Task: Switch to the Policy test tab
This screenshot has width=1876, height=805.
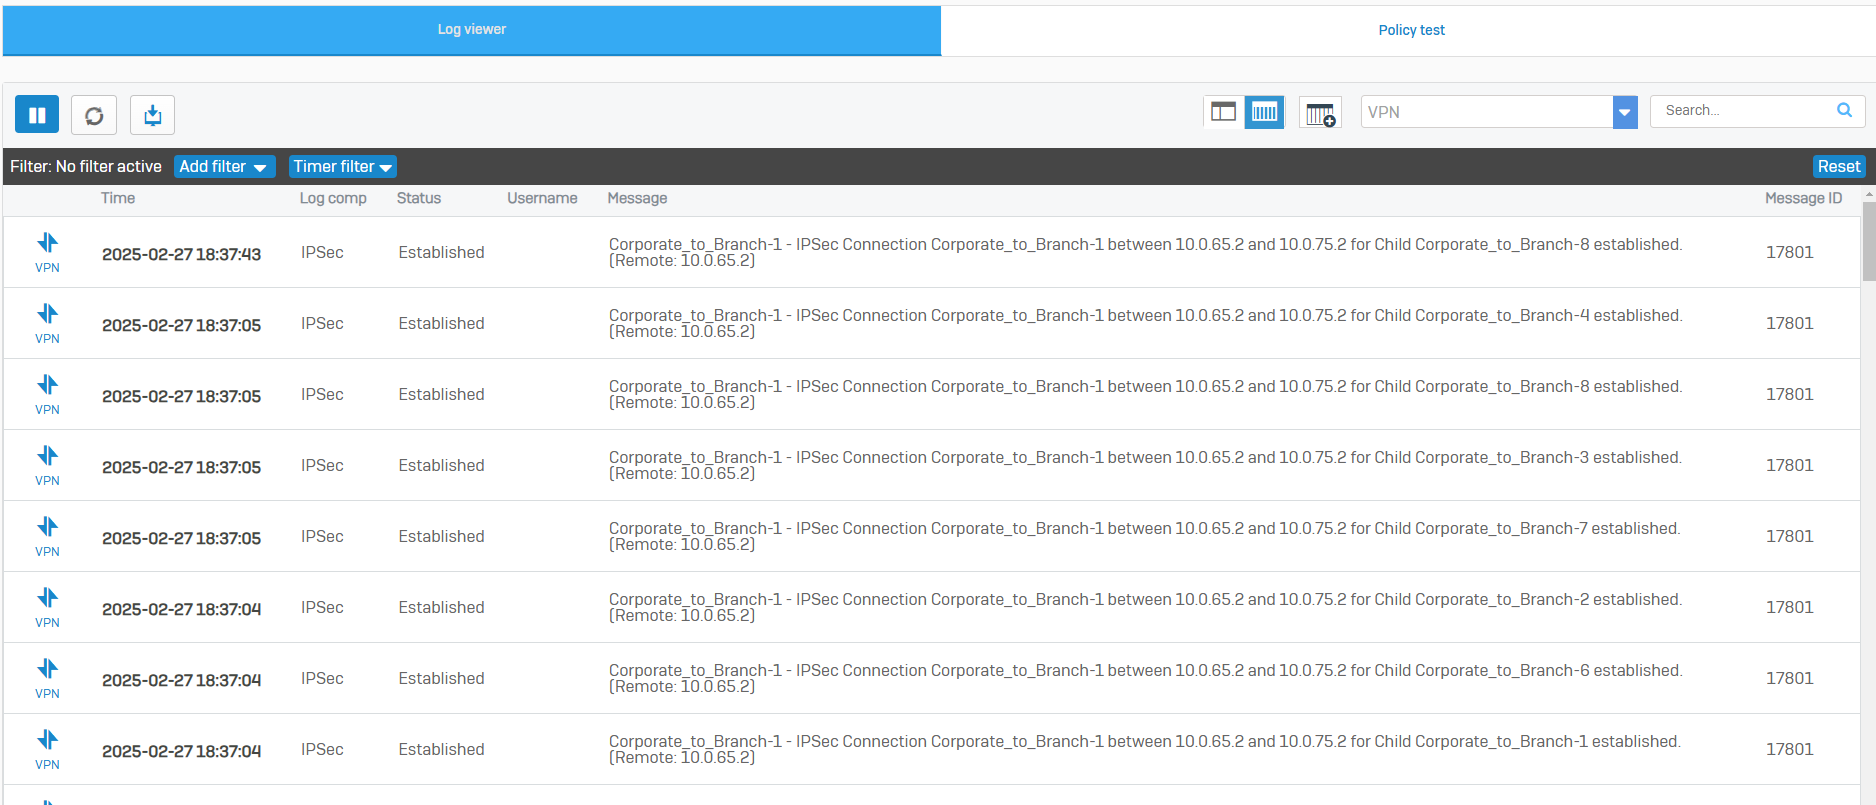Action: [x=1411, y=30]
